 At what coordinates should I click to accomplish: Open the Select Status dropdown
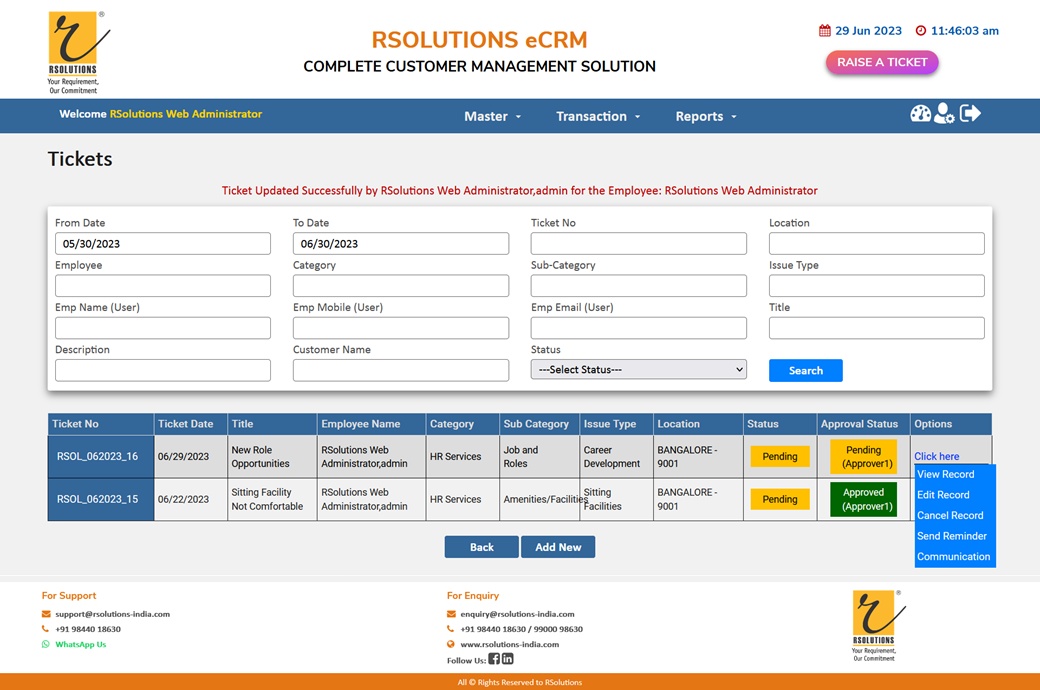click(x=638, y=370)
